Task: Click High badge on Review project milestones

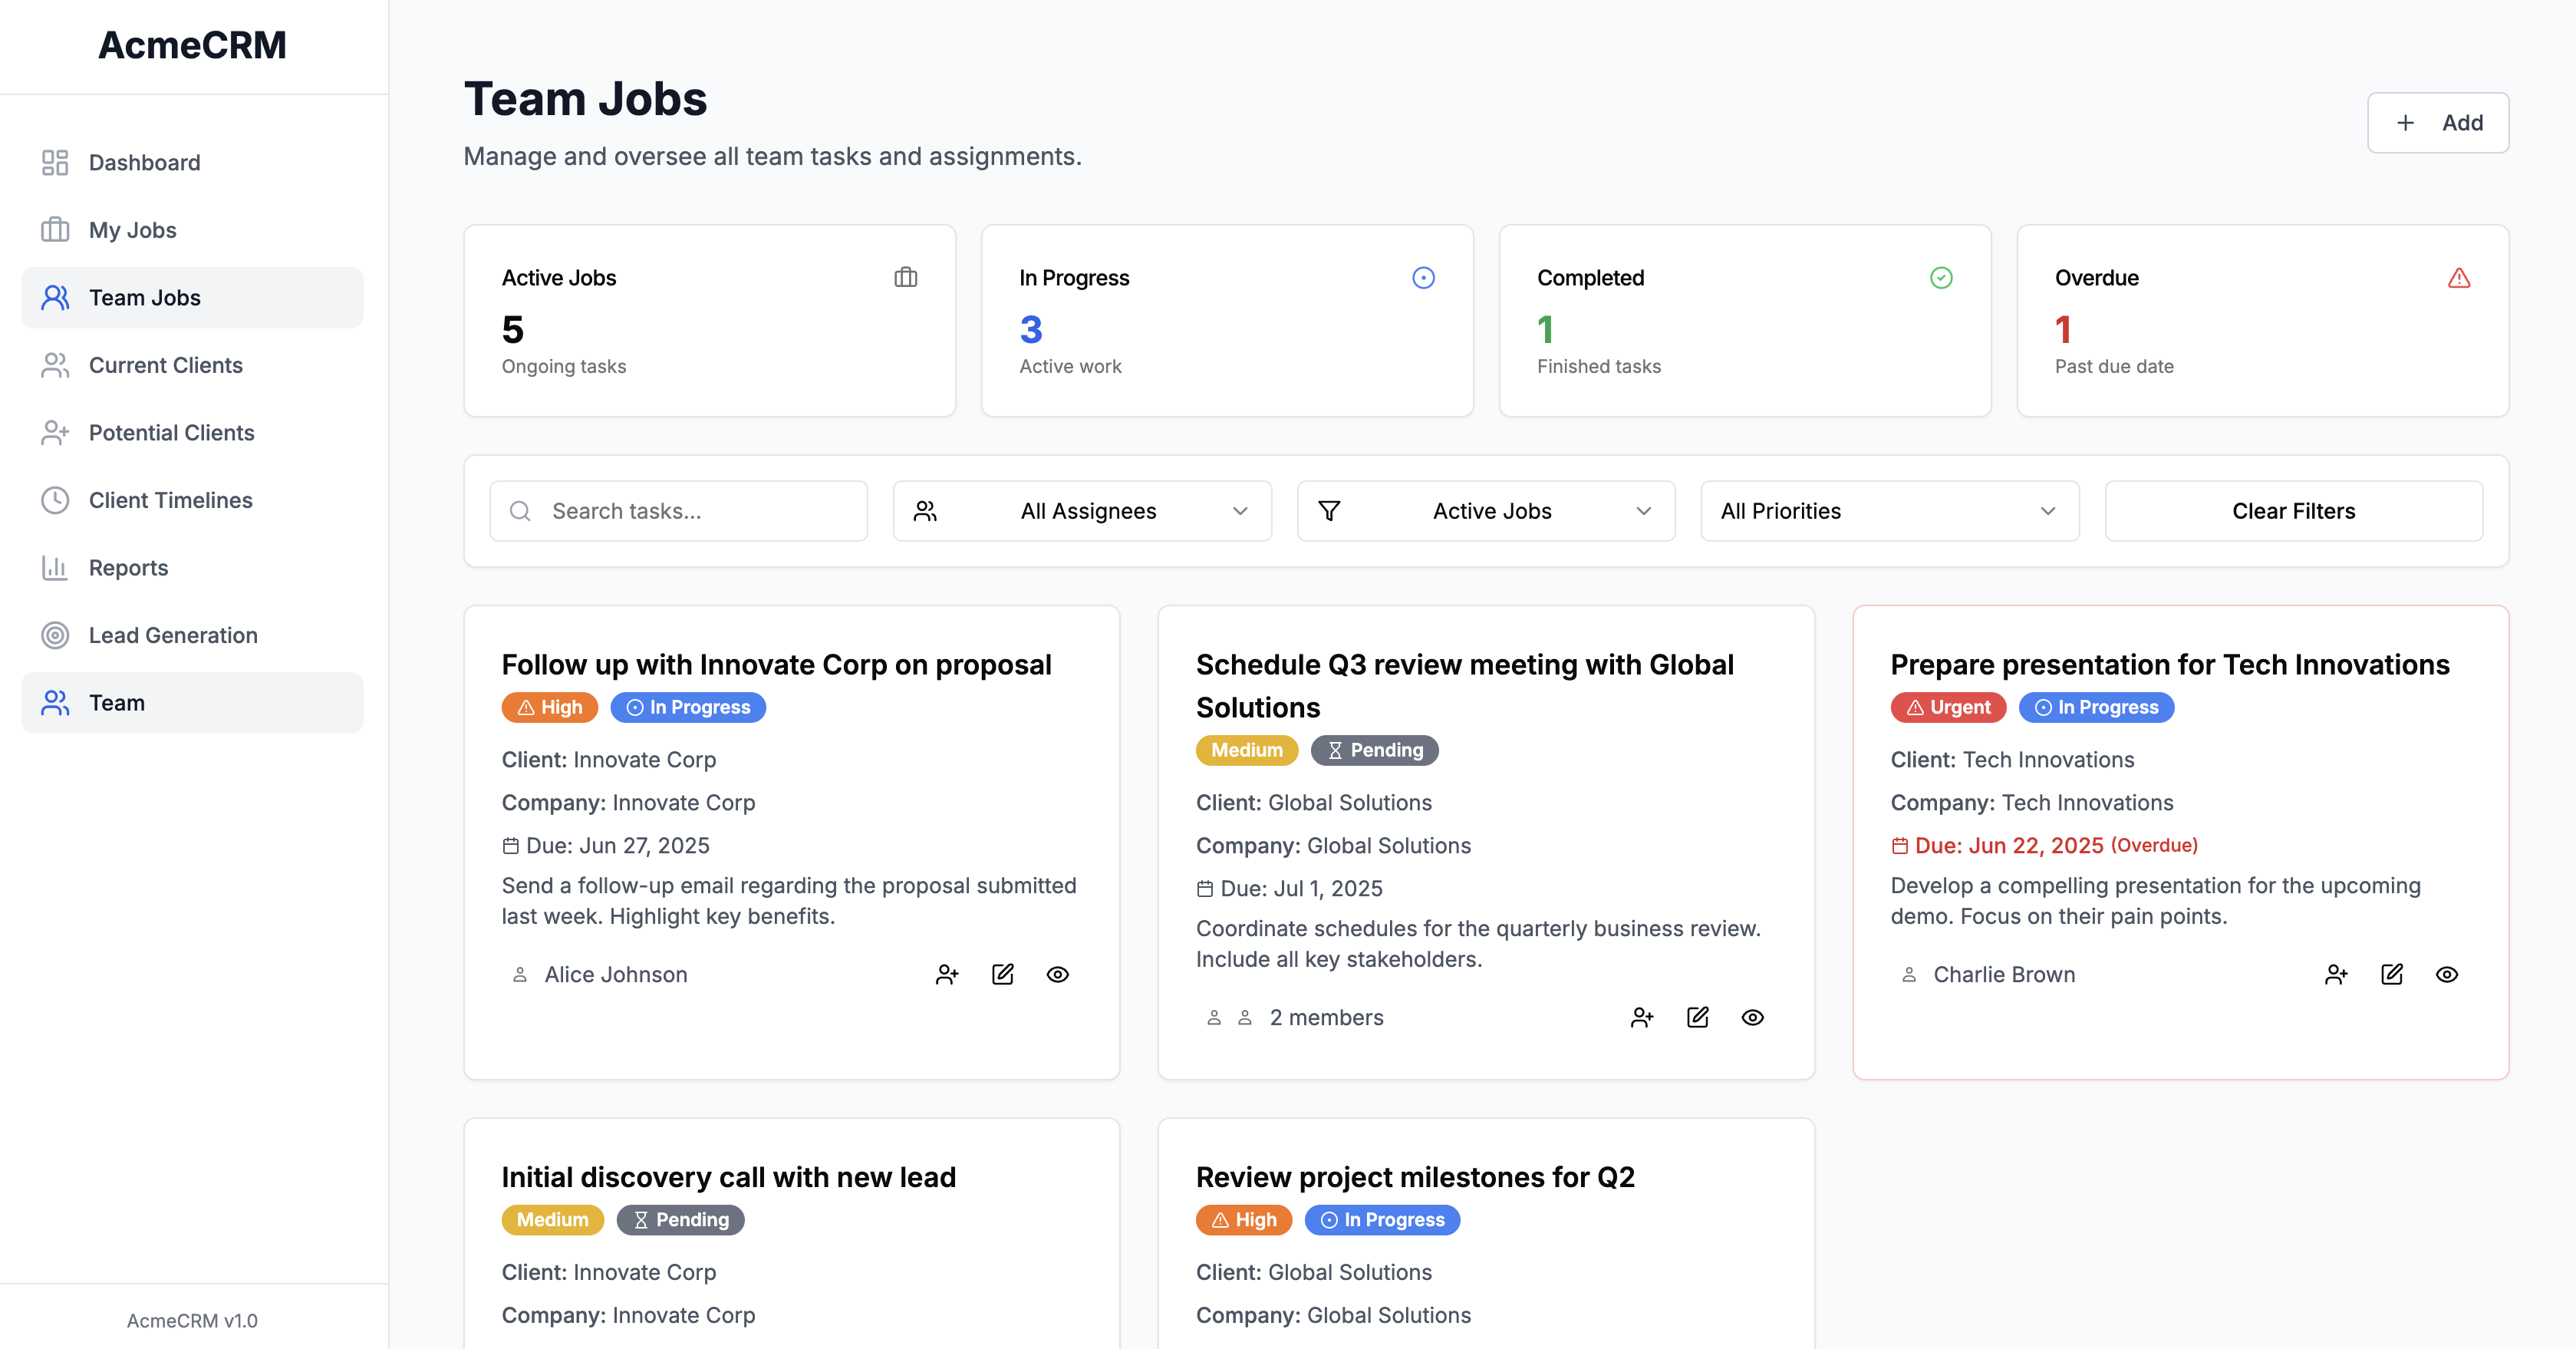Action: coord(1243,1220)
